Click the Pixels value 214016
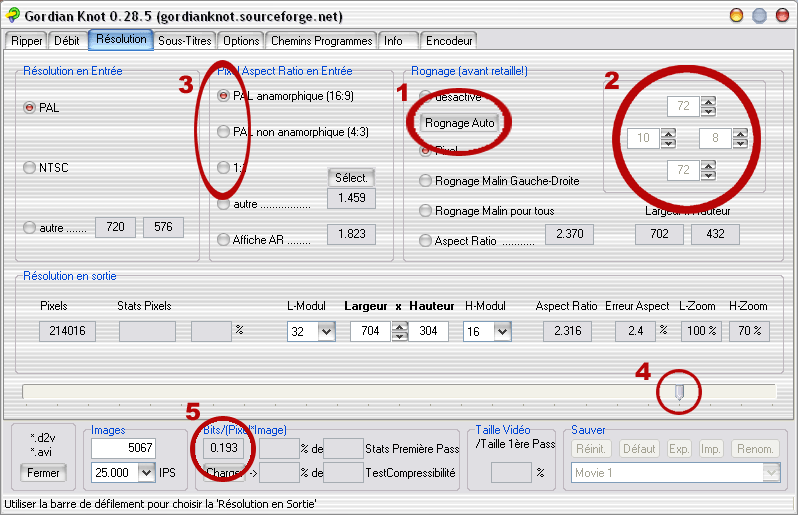The height and width of the screenshot is (515, 798). pos(67,331)
